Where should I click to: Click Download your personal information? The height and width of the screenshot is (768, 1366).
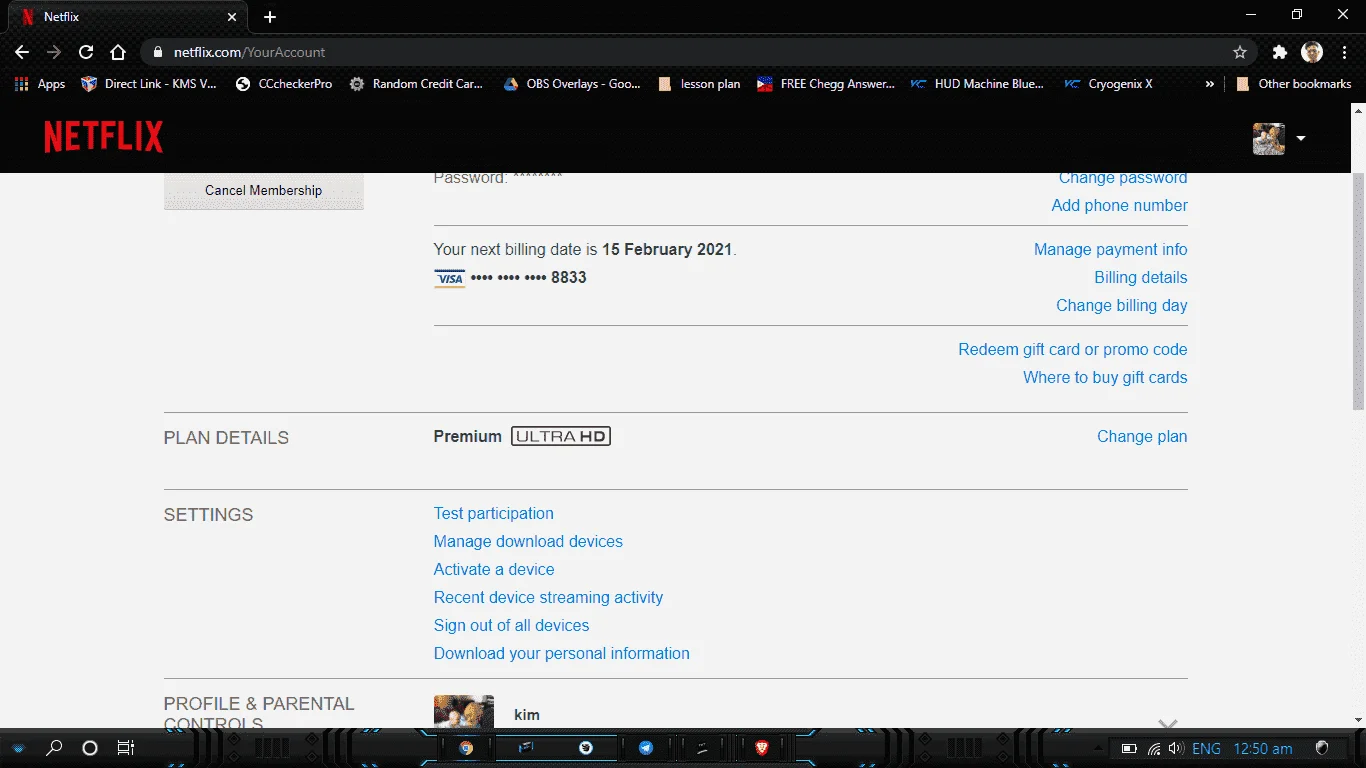(561, 653)
